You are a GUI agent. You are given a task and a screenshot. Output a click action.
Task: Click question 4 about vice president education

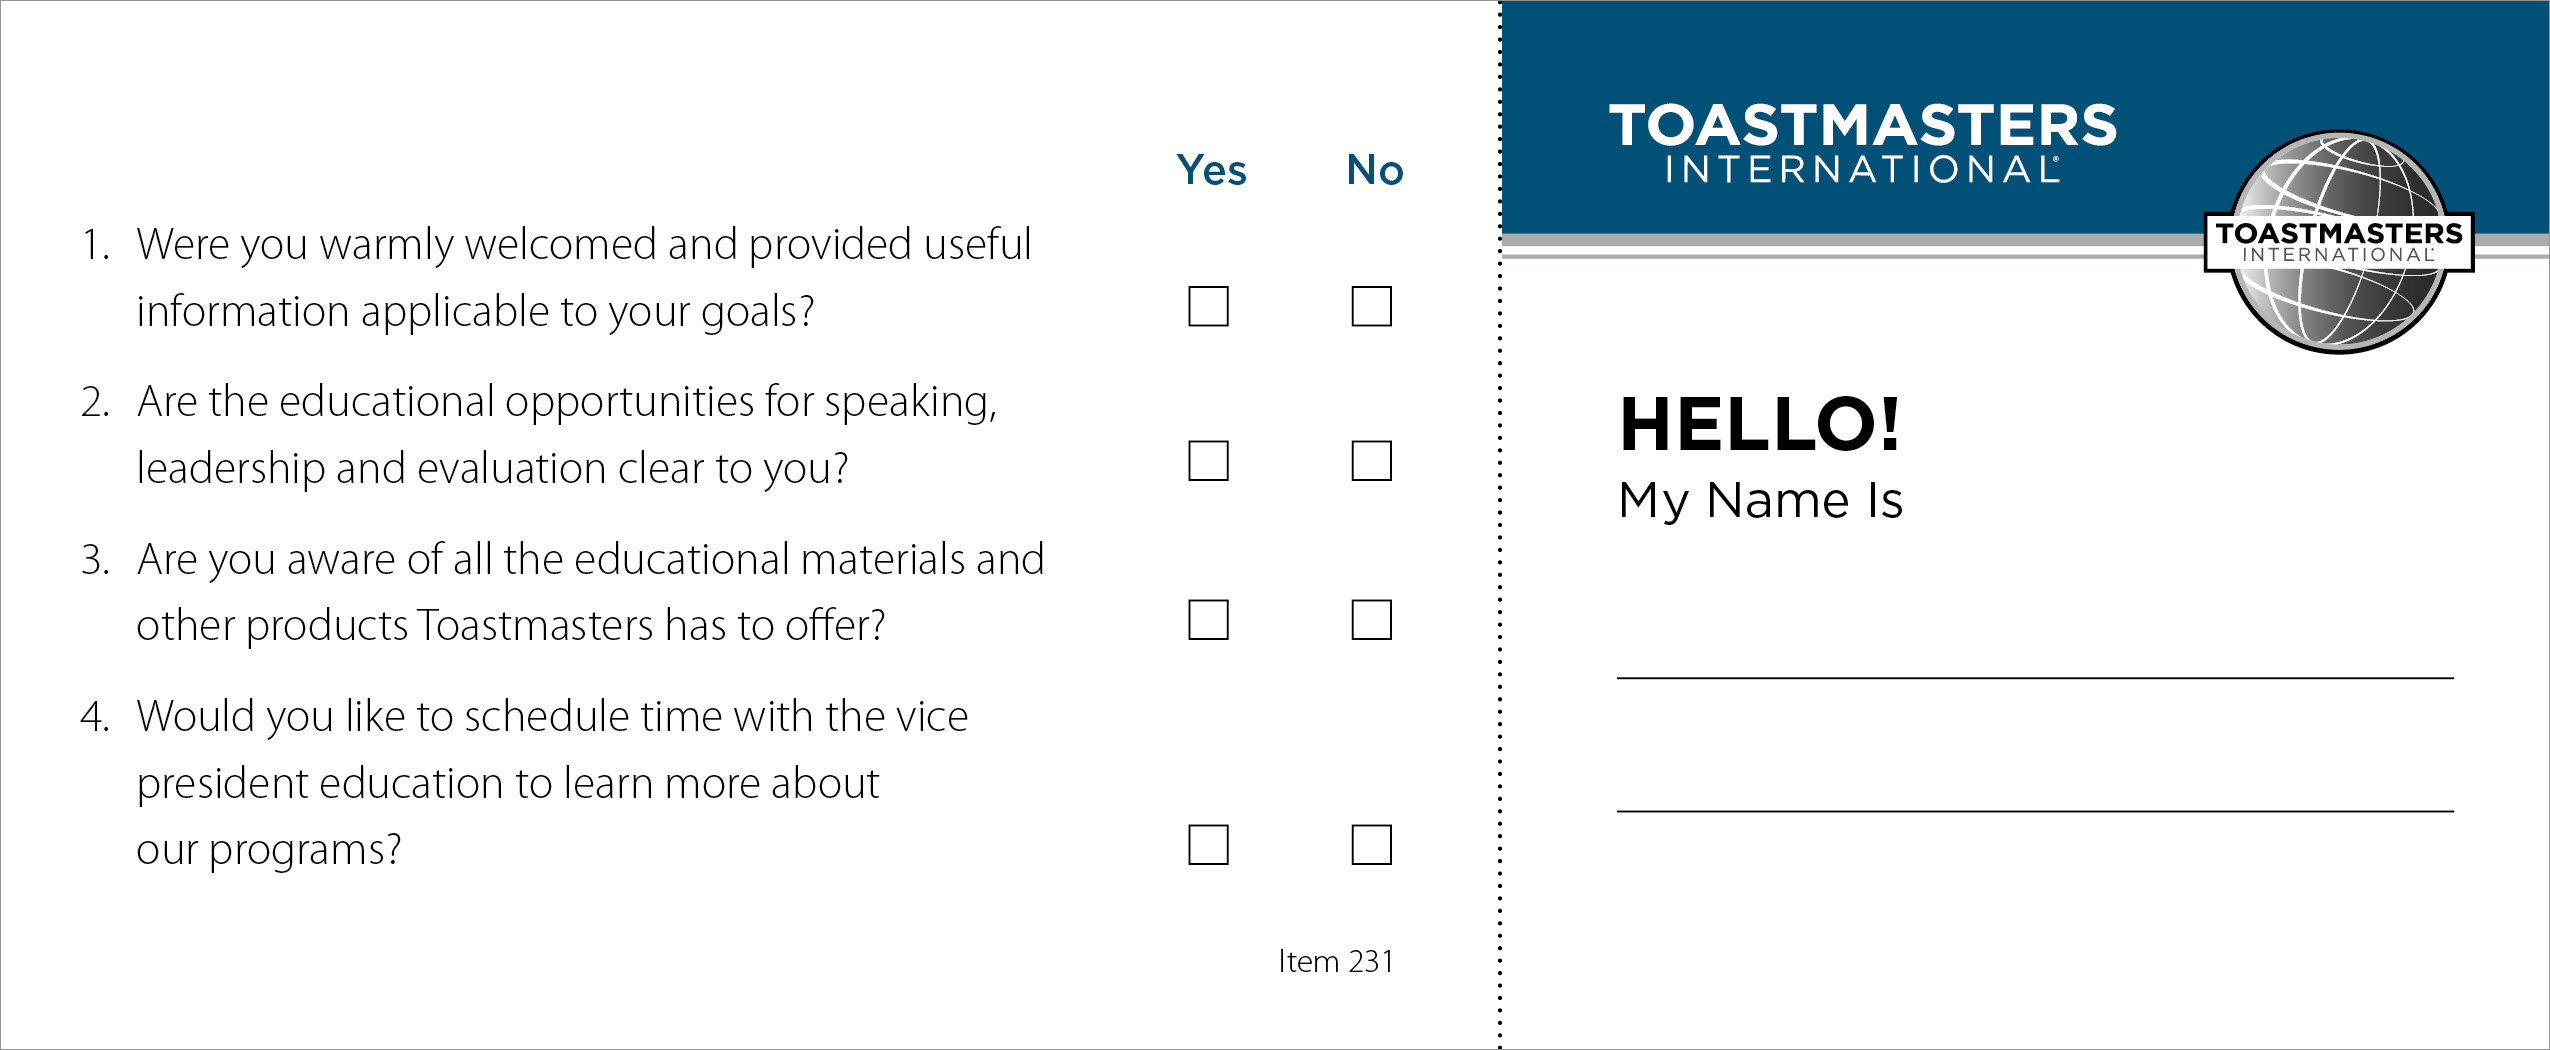[x=524, y=782]
